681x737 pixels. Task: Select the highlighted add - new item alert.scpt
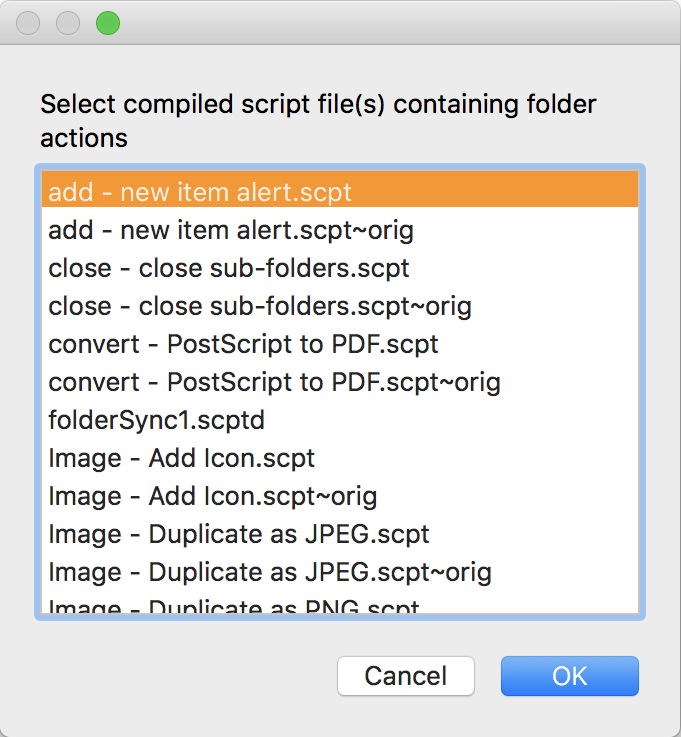pos(200,192)
